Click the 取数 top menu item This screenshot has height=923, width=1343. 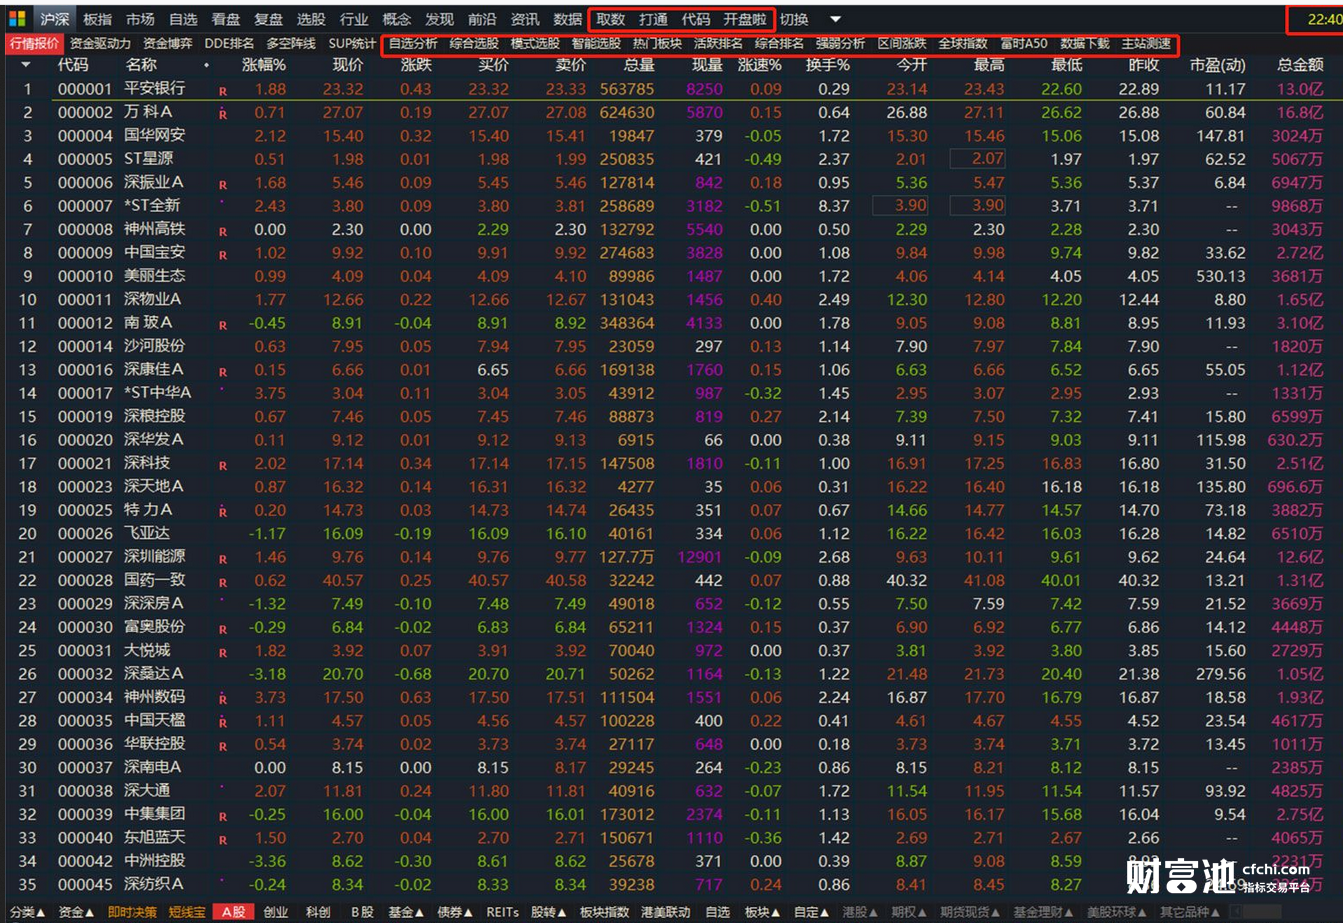click(610, 19)
